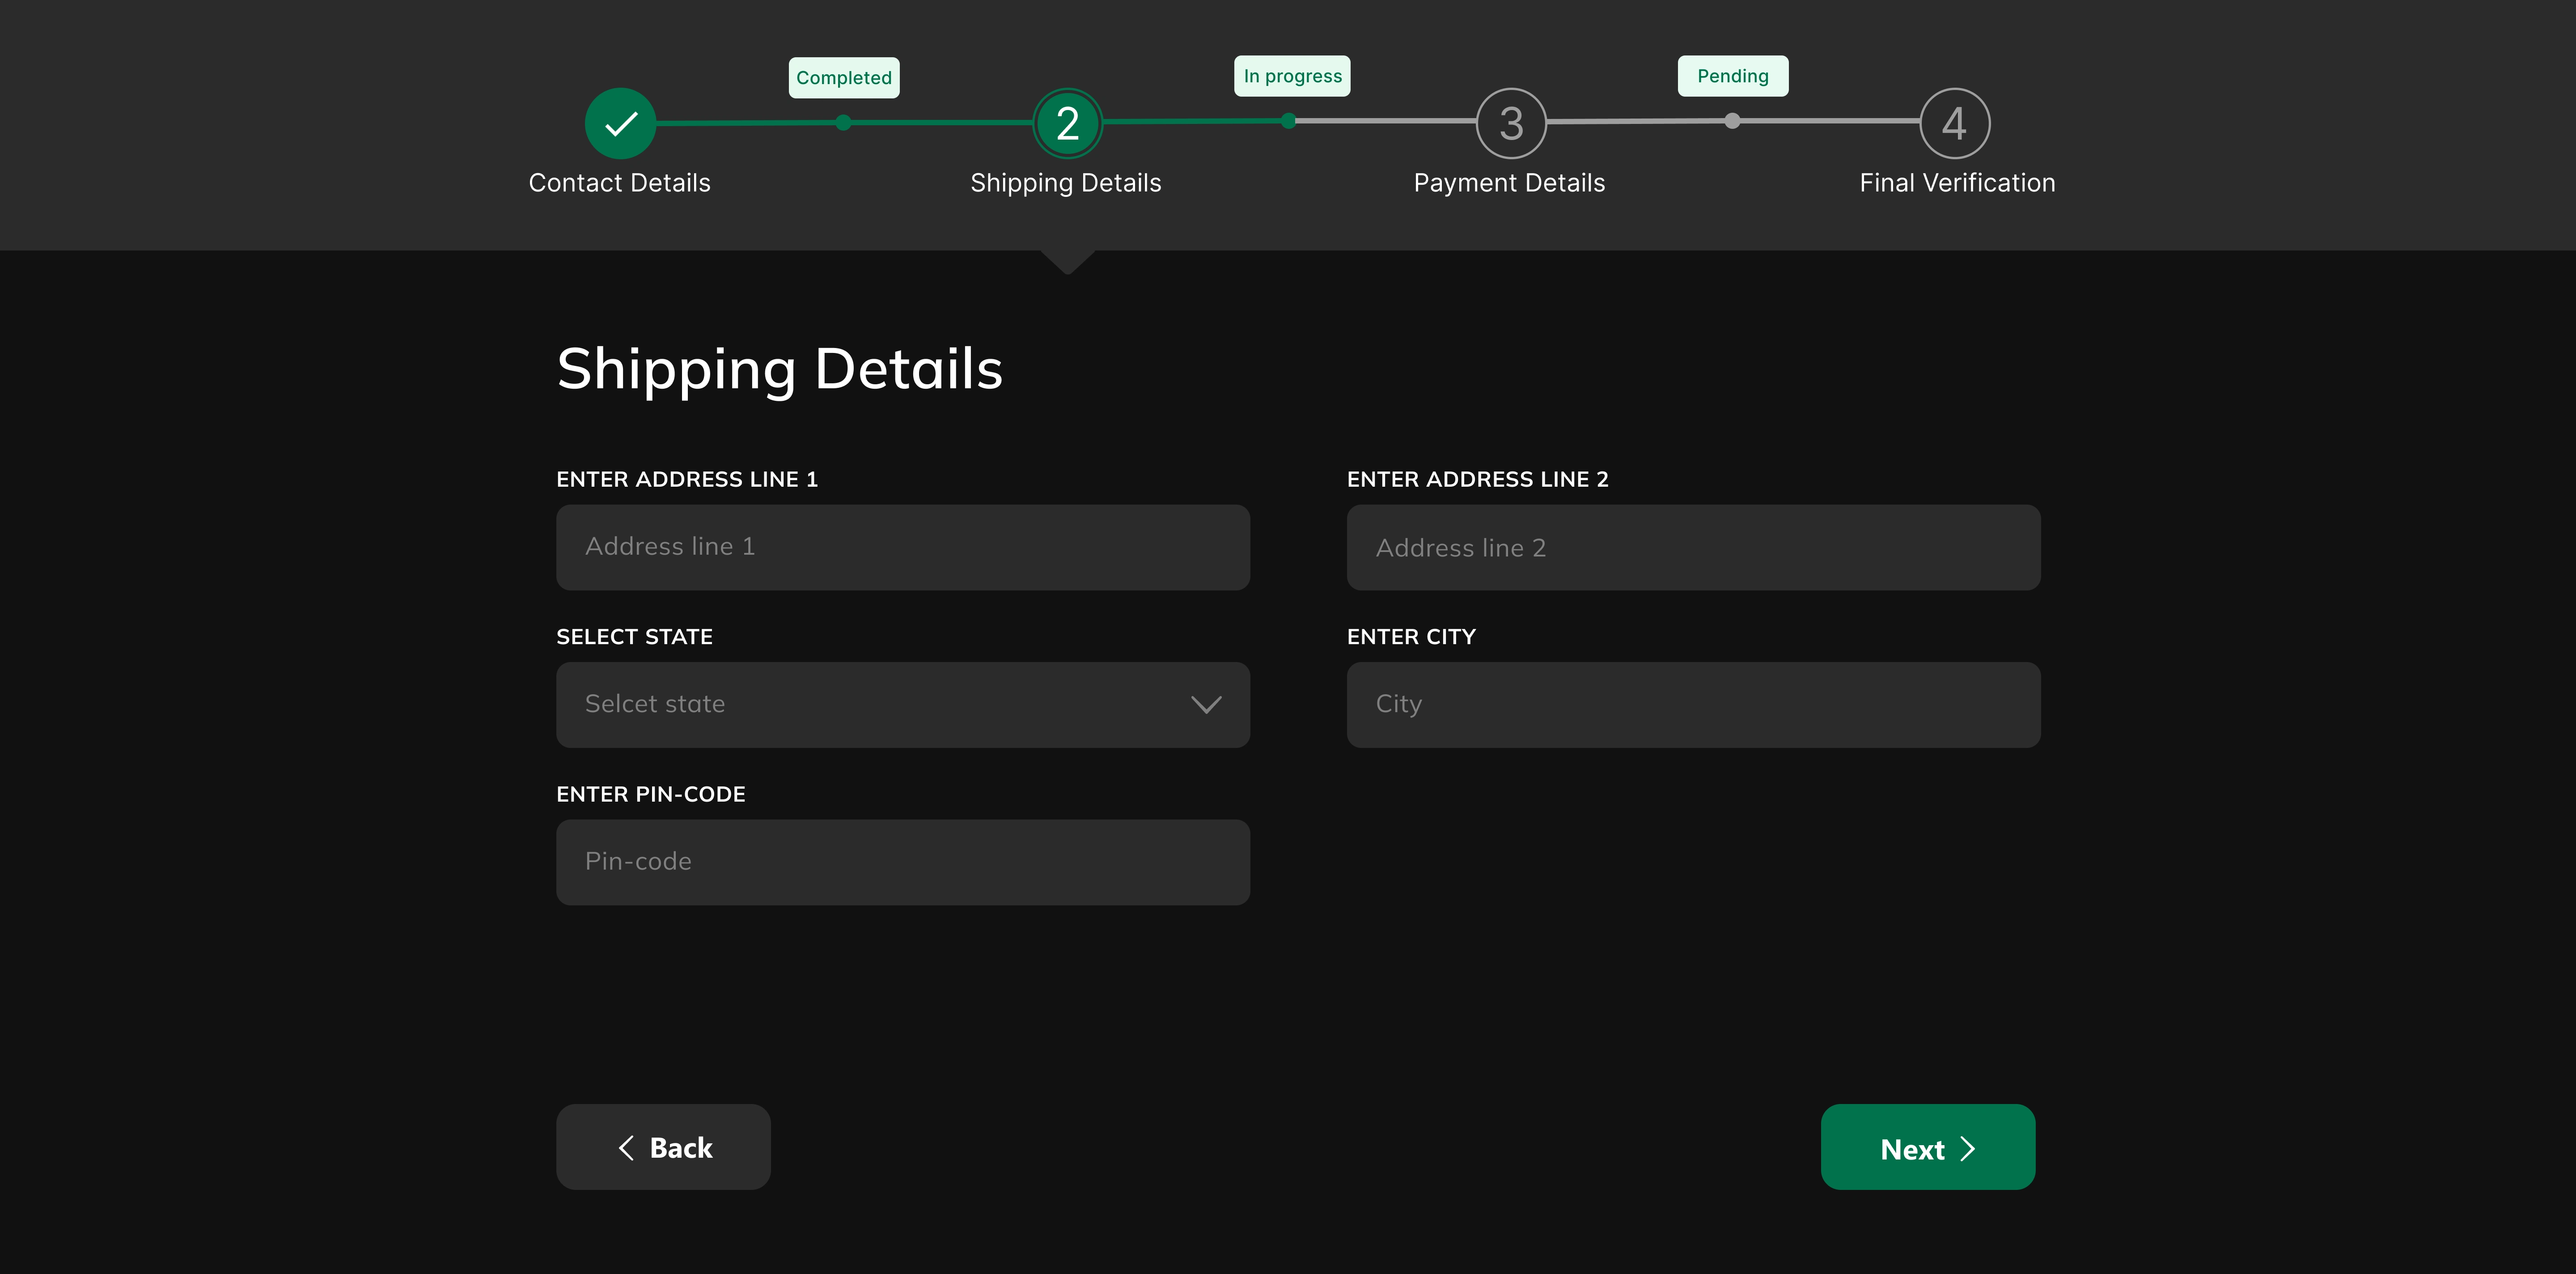2576x1274 pixels.
Task: Click the gray progress dot under Pending
Action: click(x=1732, y=121)
